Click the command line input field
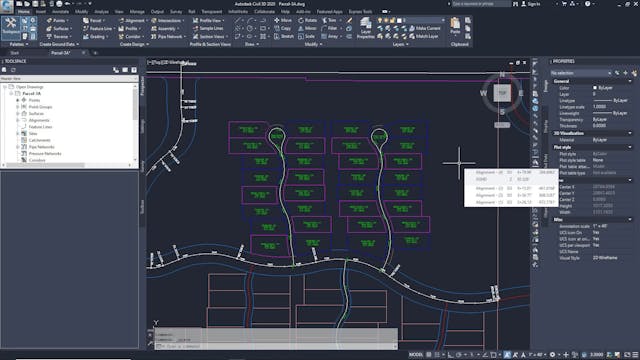The width and height of the screenshot is (640, 360). 276,346
